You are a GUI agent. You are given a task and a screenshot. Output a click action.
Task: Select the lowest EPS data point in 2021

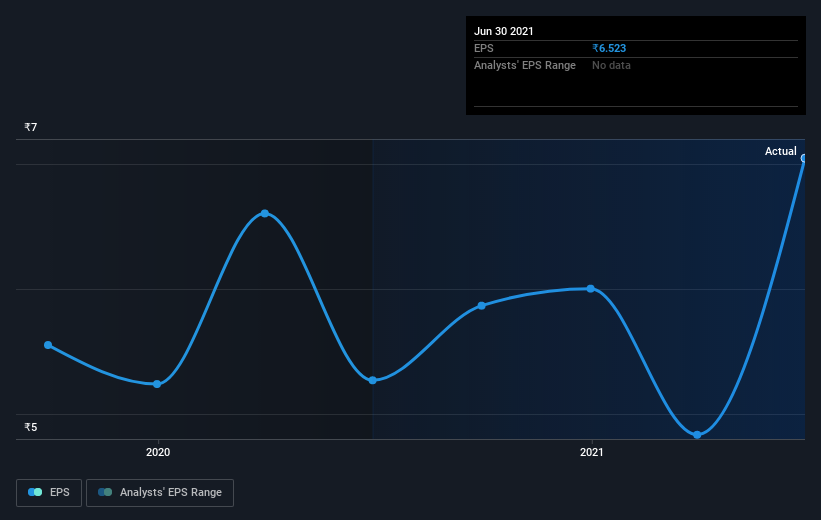click(x=697, y=435)
